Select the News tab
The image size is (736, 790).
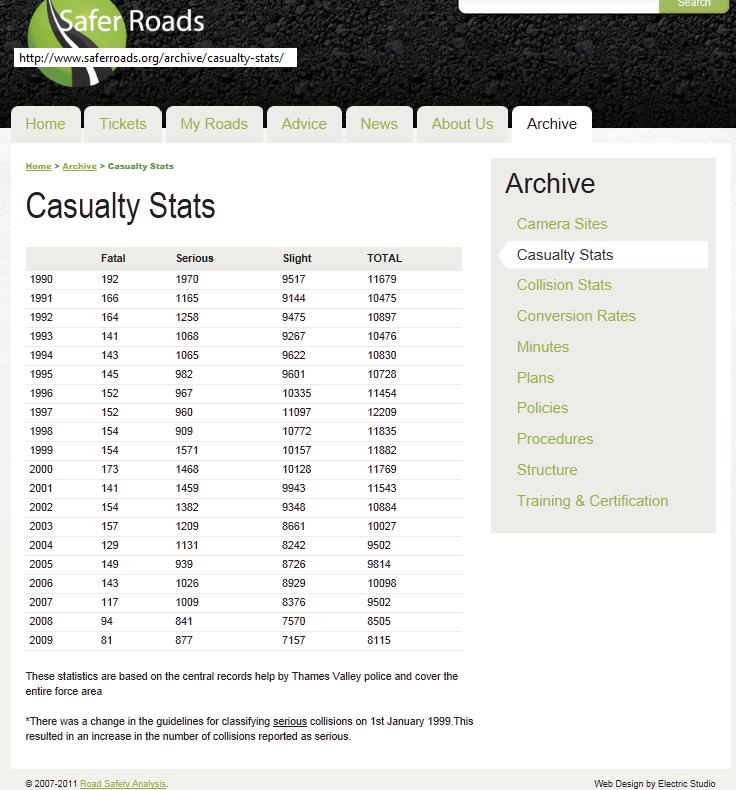pyautogui.click(x=379, y=124)
